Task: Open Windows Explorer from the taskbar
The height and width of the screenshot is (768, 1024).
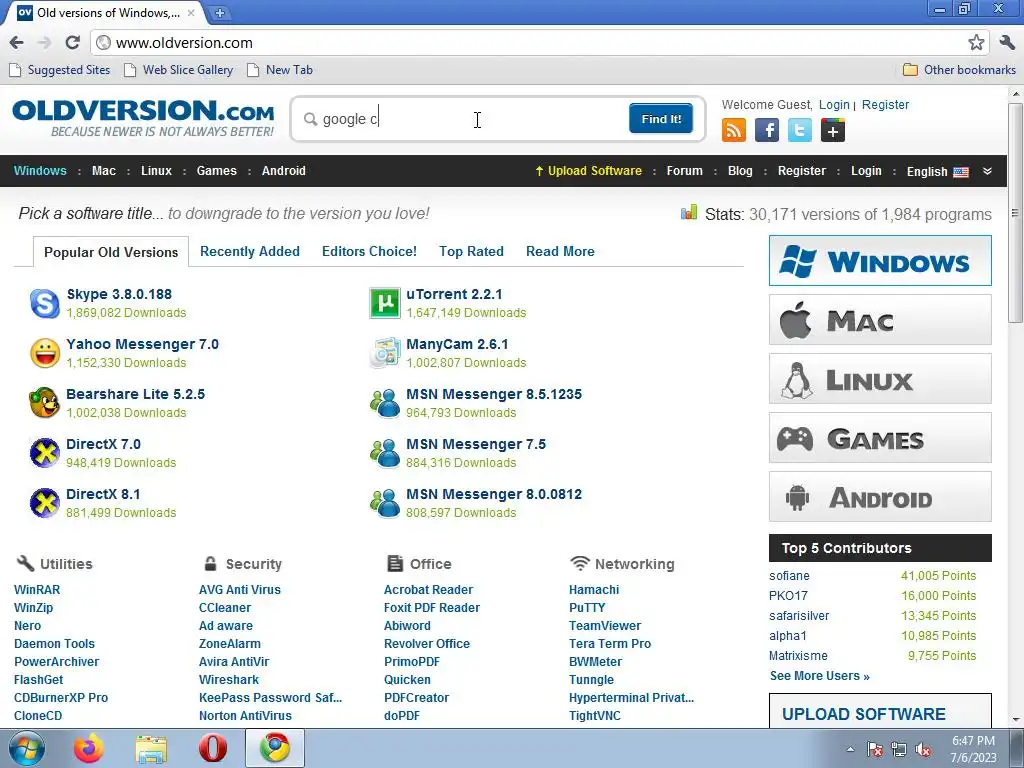Action: tap(151, 748)
